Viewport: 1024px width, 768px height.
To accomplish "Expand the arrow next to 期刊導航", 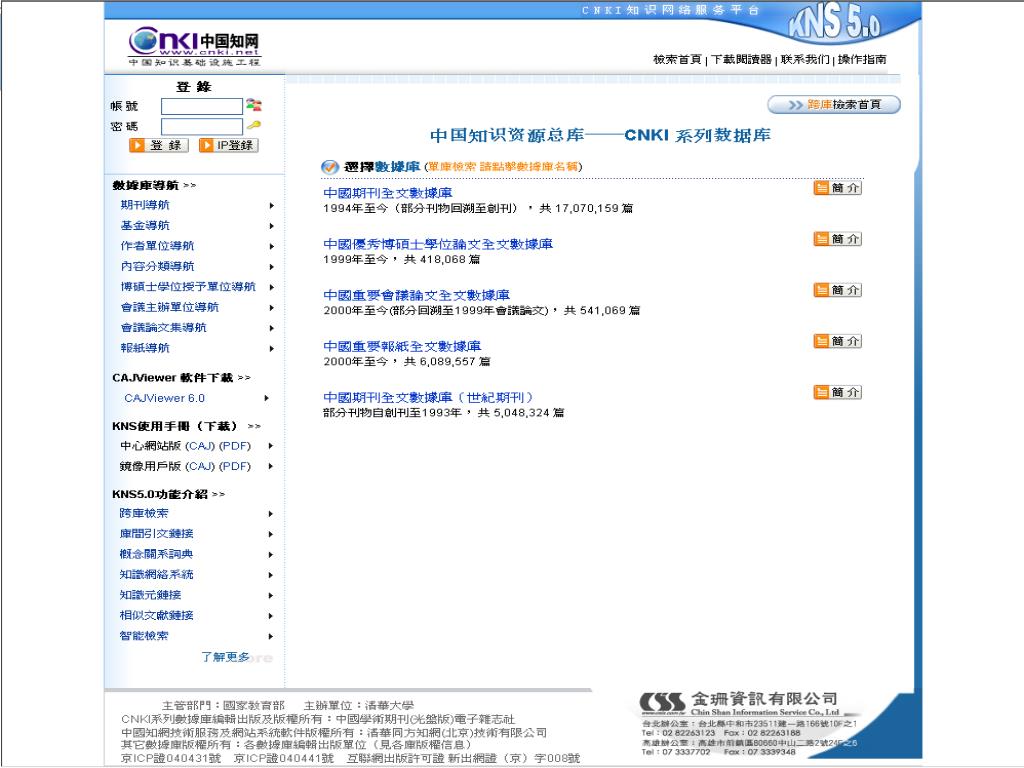I will [272, 206].
